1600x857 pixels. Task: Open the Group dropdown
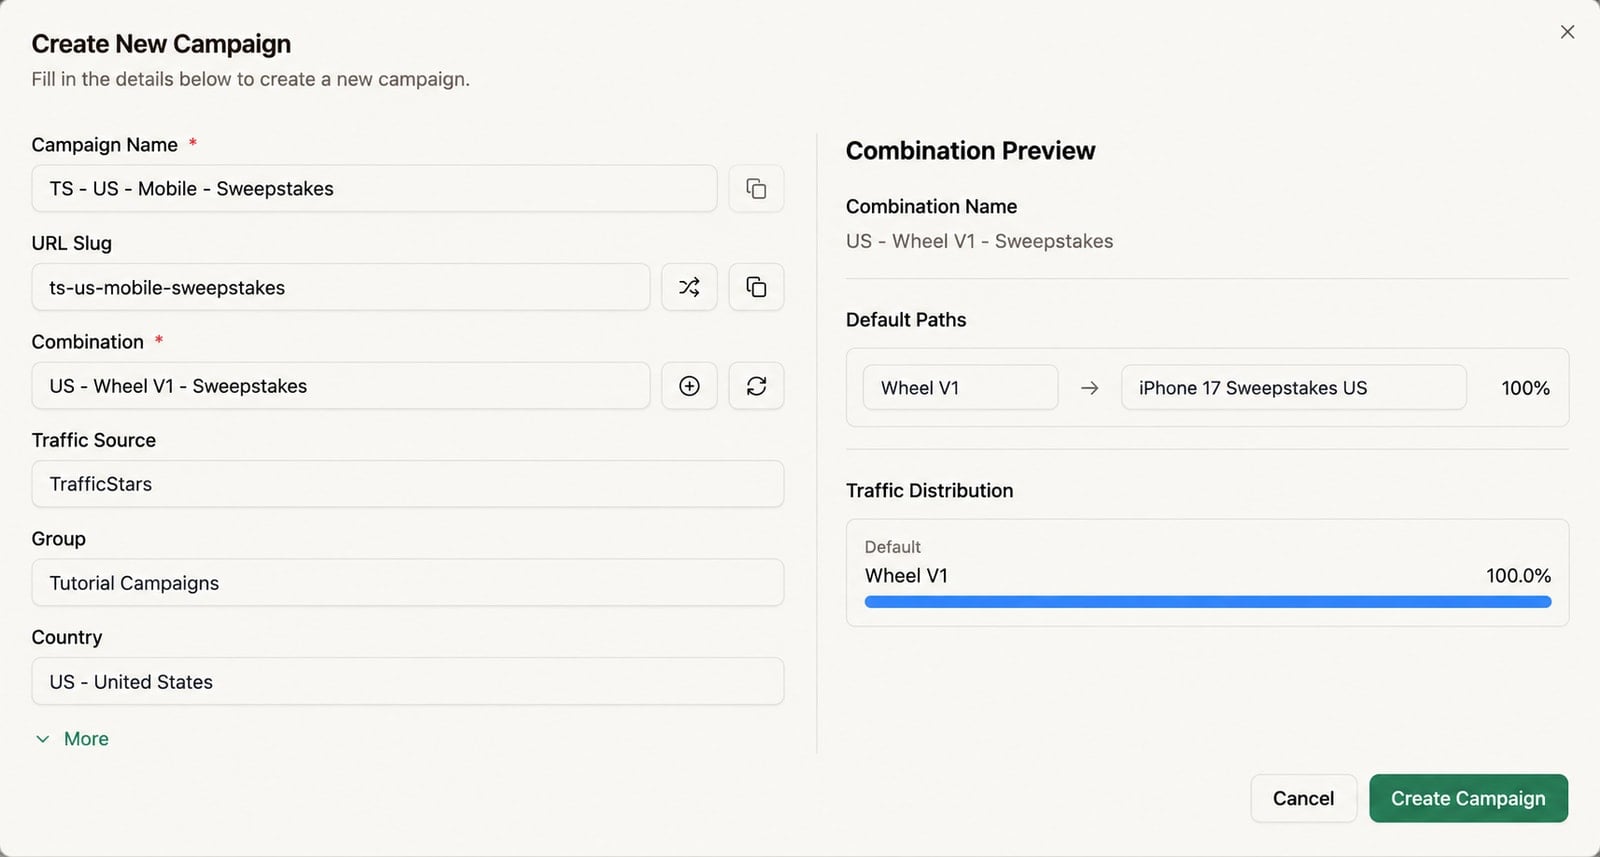408,583
